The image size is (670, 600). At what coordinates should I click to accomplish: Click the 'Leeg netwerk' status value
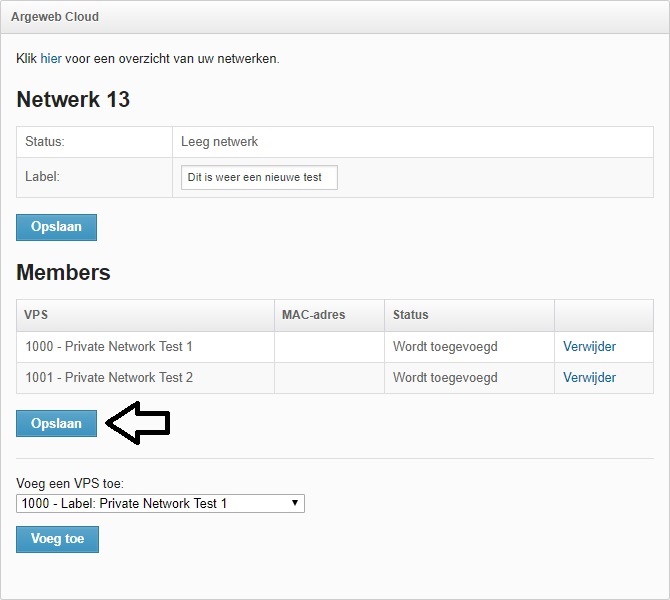[219, 141]
